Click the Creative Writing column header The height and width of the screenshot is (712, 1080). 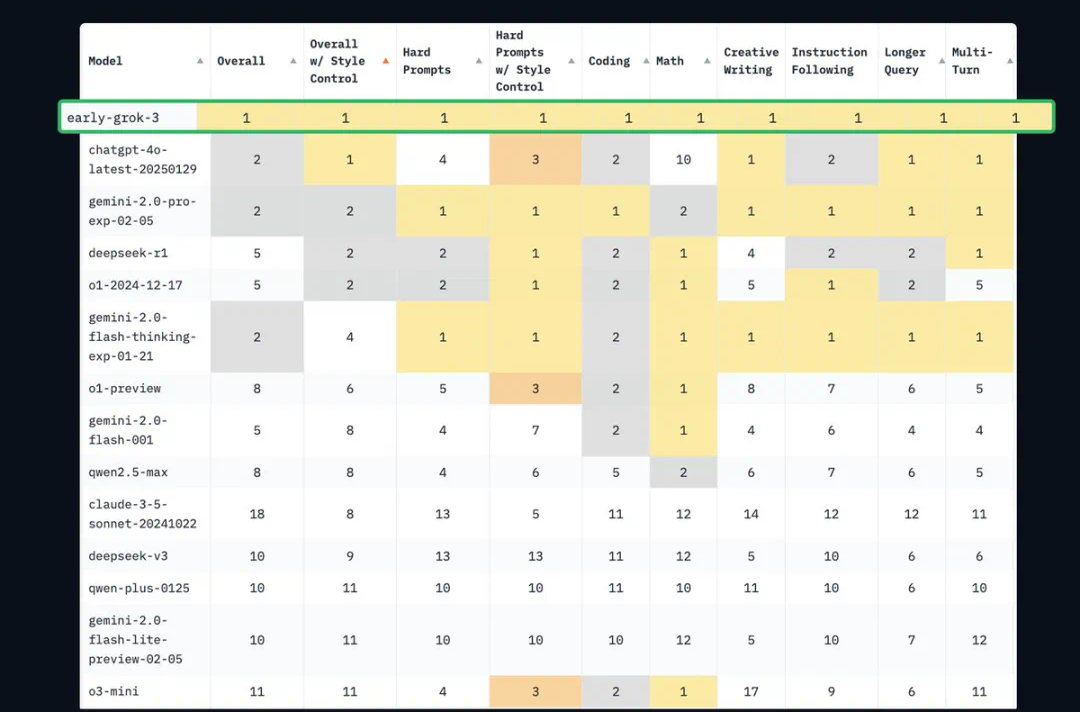tap(750, 61)
